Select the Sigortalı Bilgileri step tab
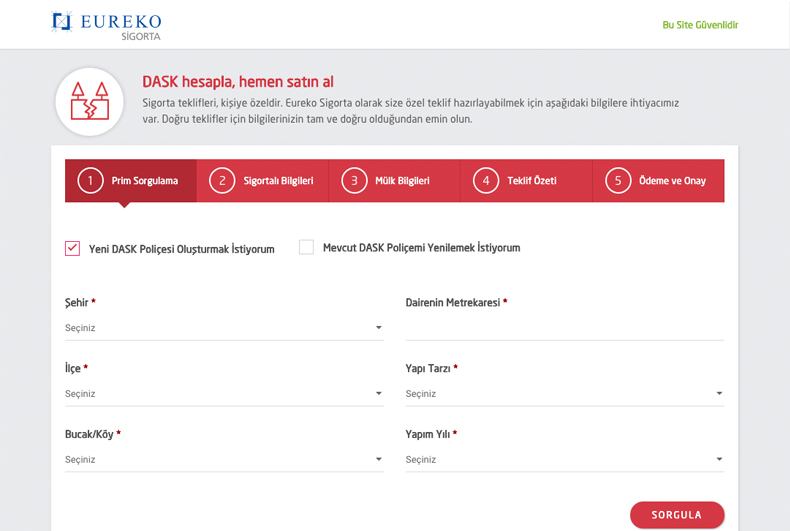The width and height of the screenshot is (790, 531). pyautogui.click(x=262, y=181)
